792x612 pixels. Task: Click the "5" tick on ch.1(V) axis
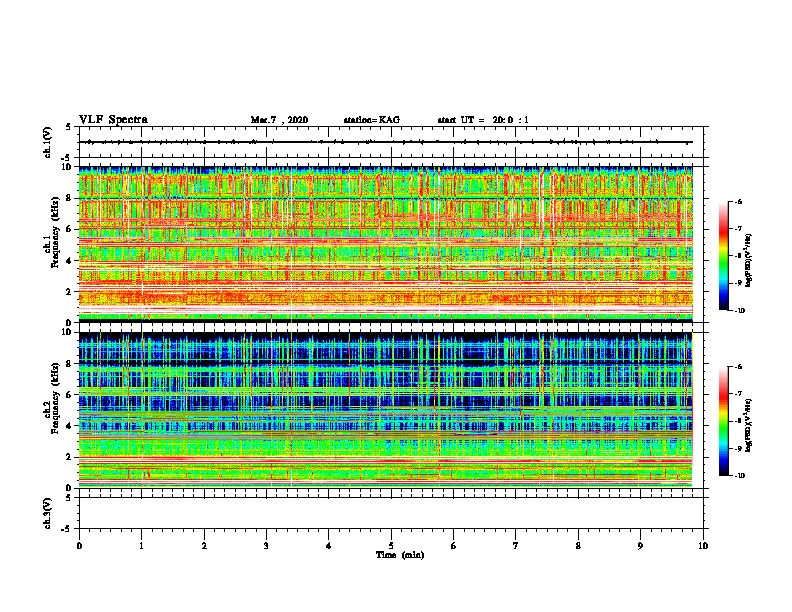(68, 127)
